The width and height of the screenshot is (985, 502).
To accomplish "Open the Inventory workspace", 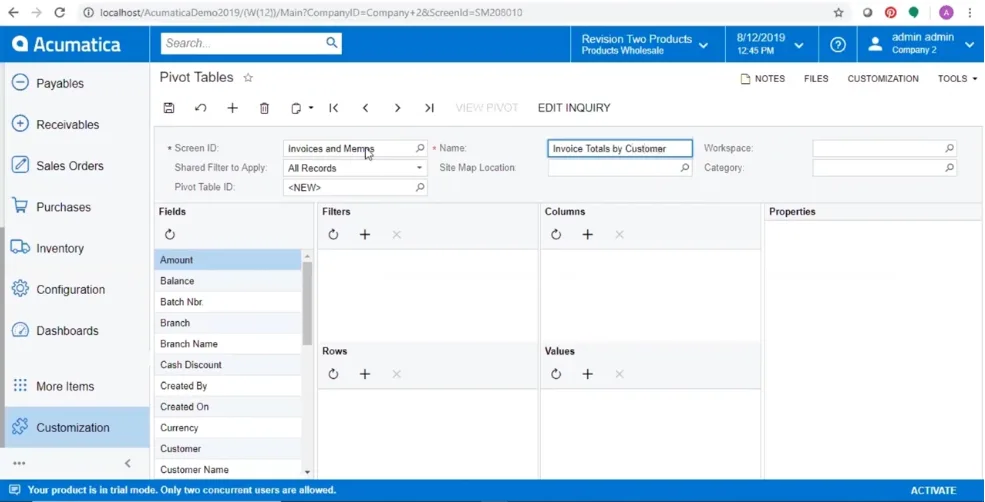I will (60, 248).
